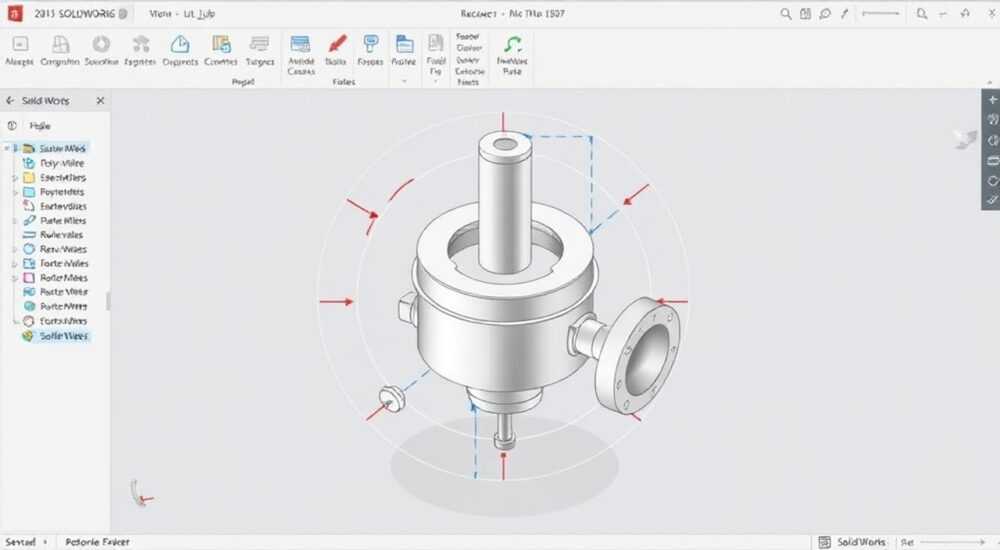Screen dimensions: 1000x550
Task: Open the blue Oqgirrets tool icon
Action: pyautogui.click(x=180, y=44)
